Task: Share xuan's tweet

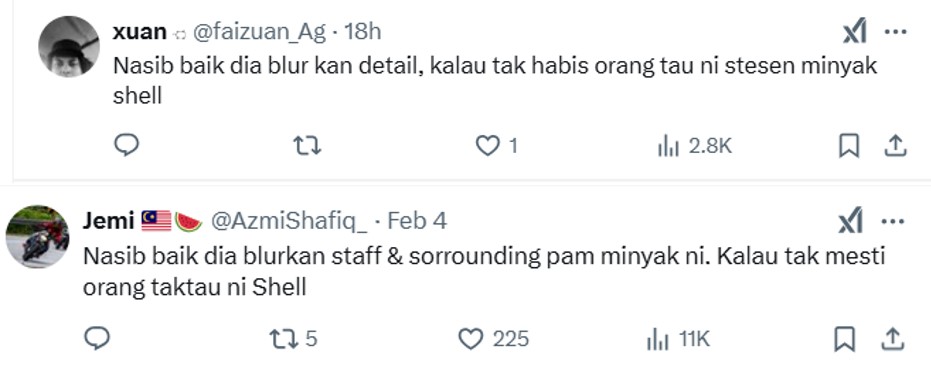Action: coord(894,145)
